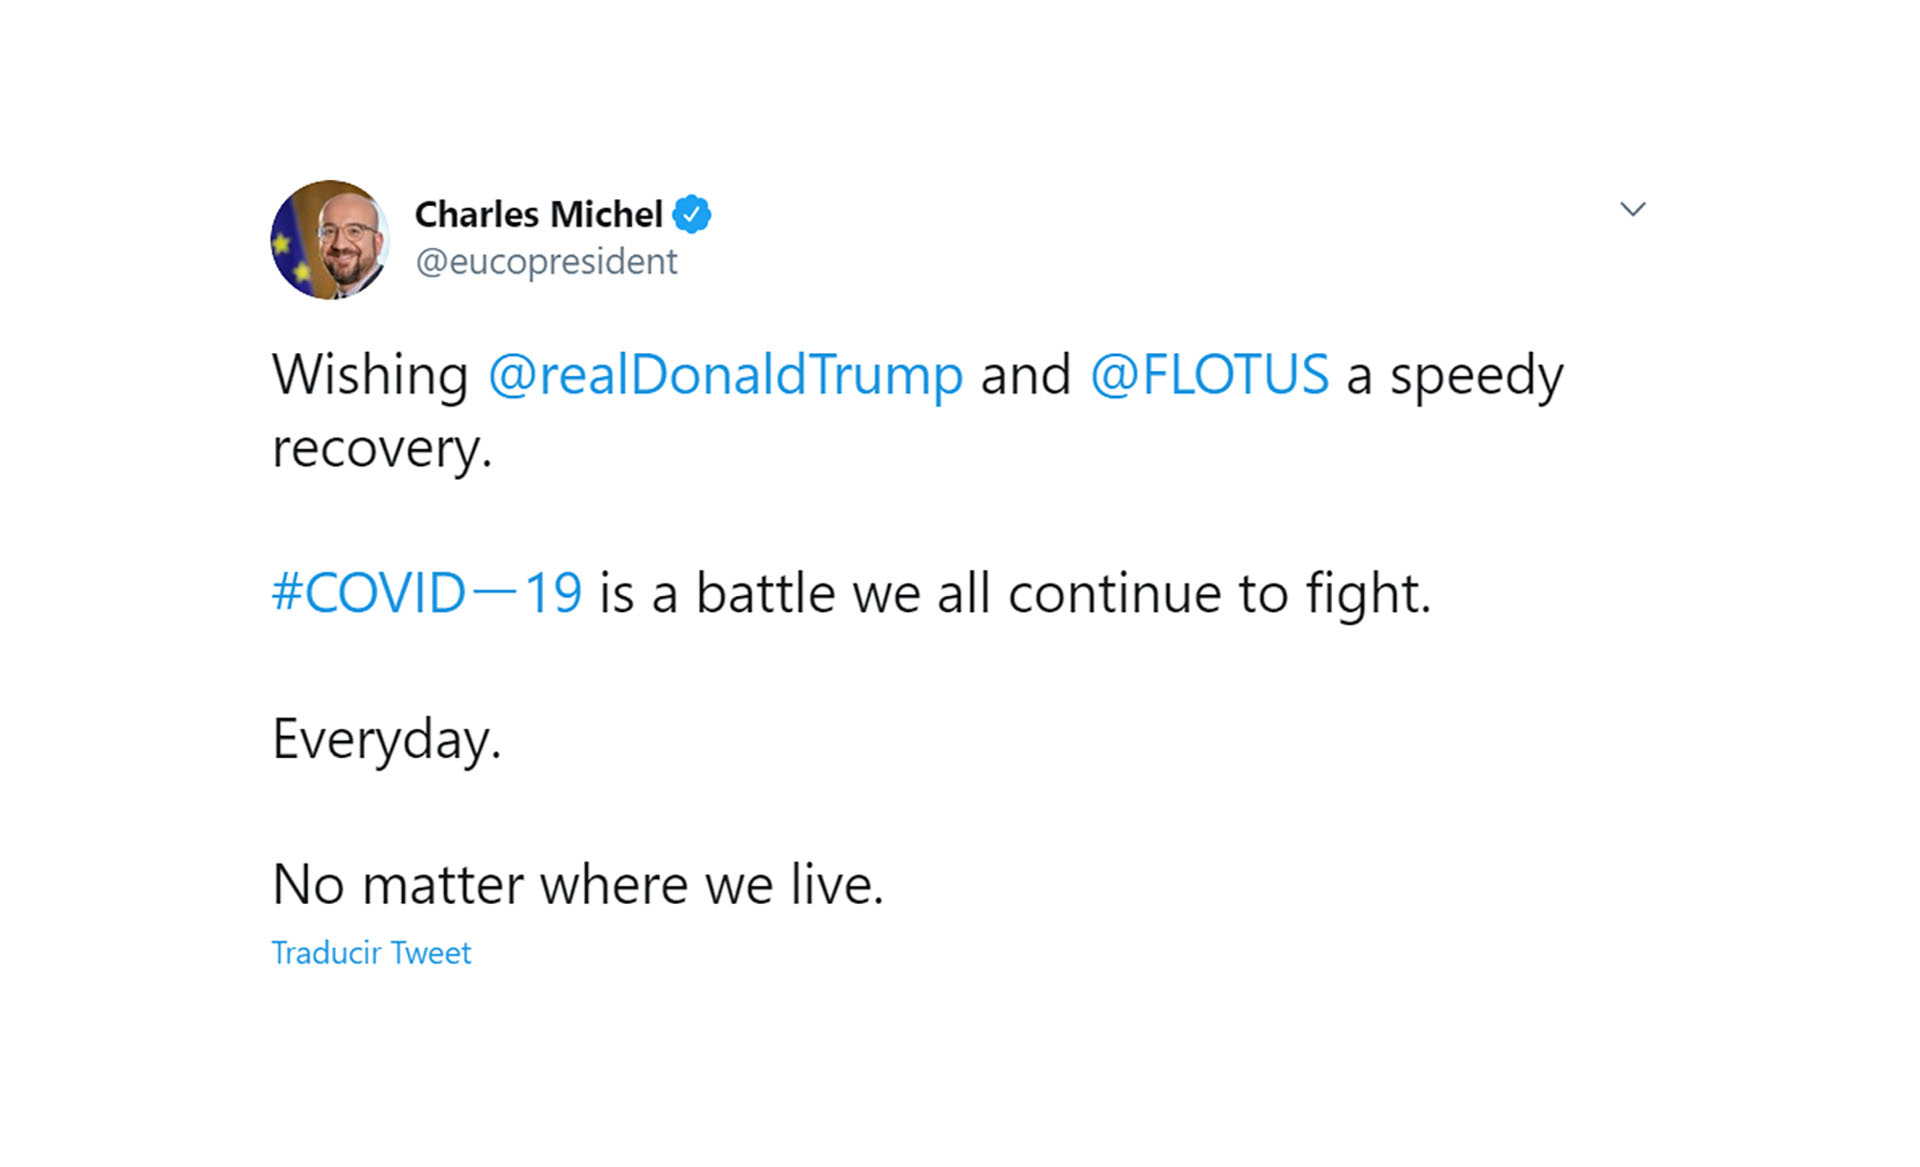Click the word "recovery." in the tweet
1920x1167 pixels.
pos(382,449)
